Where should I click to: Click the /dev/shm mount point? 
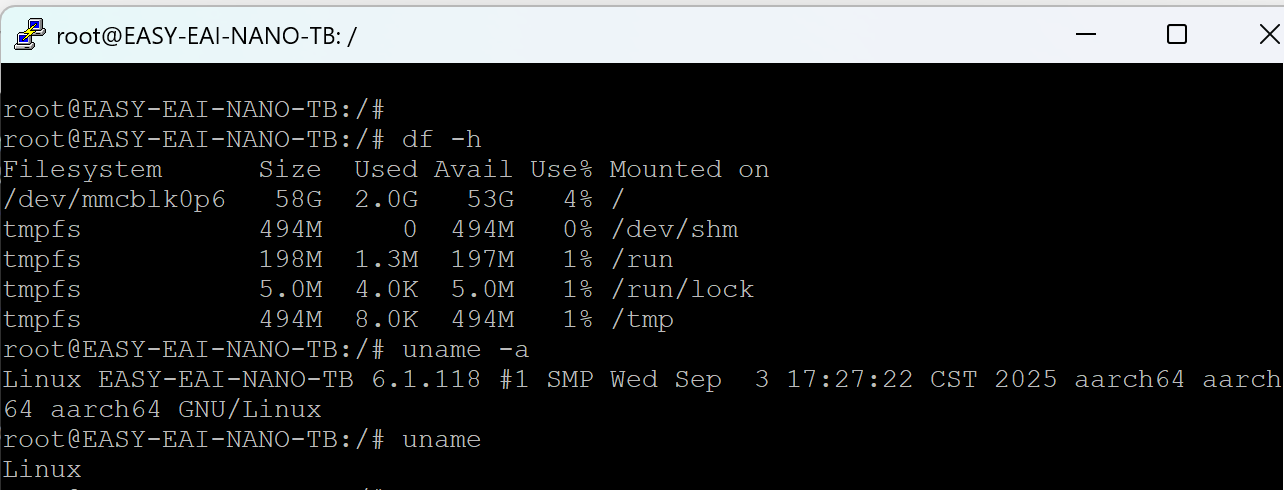[x=673, y=230]
